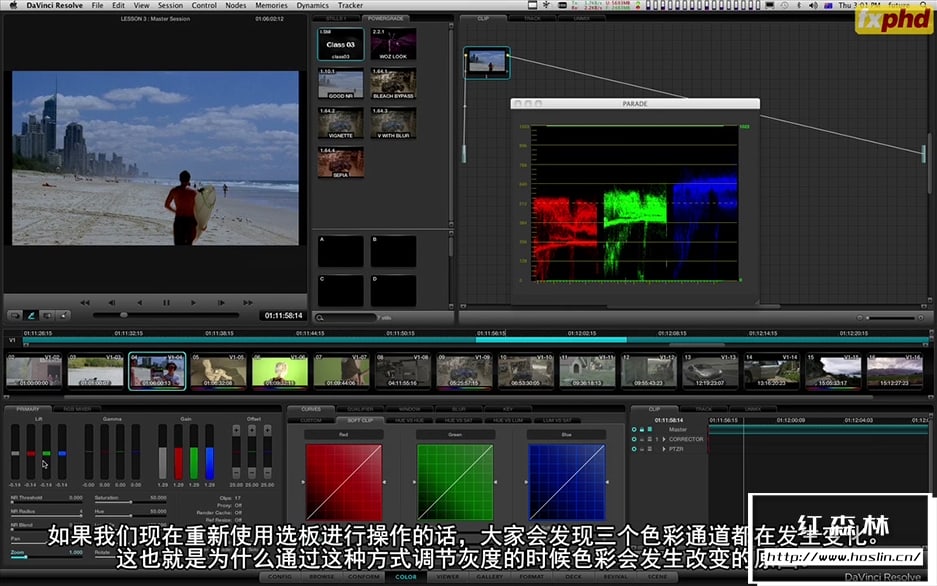Toggle the Master track lock icon

(642, 429)
